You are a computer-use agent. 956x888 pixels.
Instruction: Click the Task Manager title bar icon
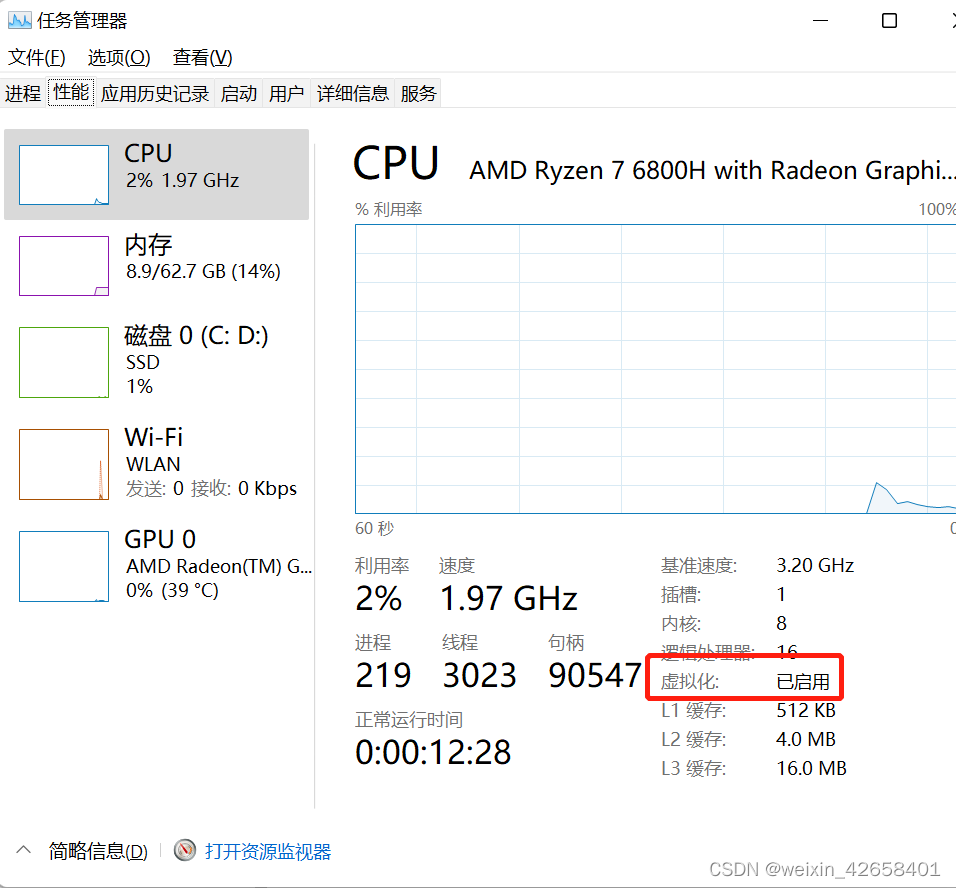20,21
